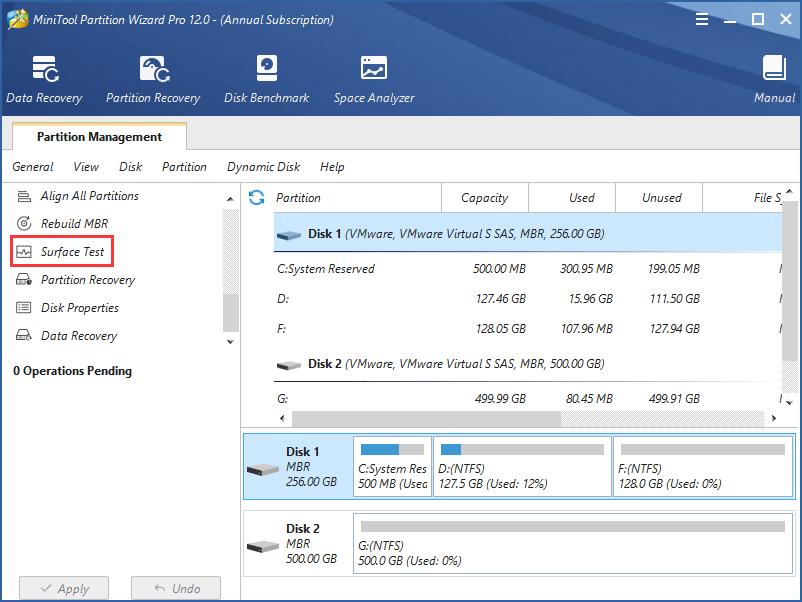Click the 300.95 MB used cell

(586, 269)
